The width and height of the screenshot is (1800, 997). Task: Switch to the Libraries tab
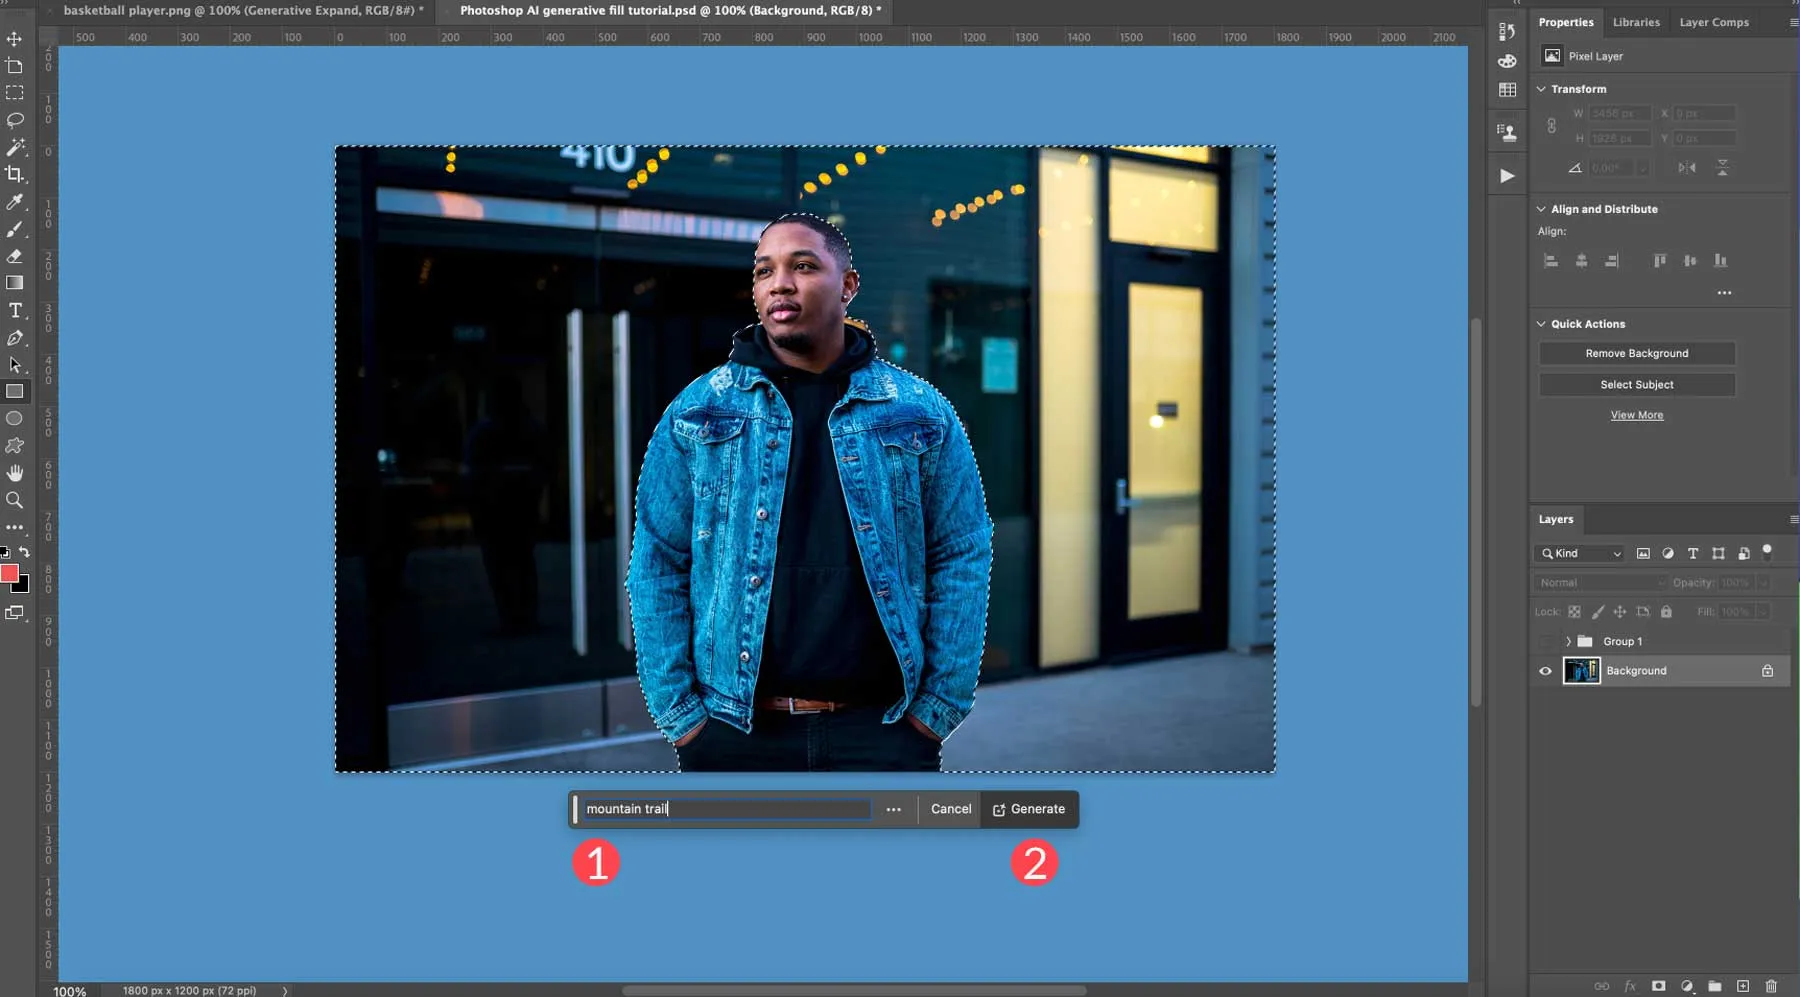(1636, 22)
